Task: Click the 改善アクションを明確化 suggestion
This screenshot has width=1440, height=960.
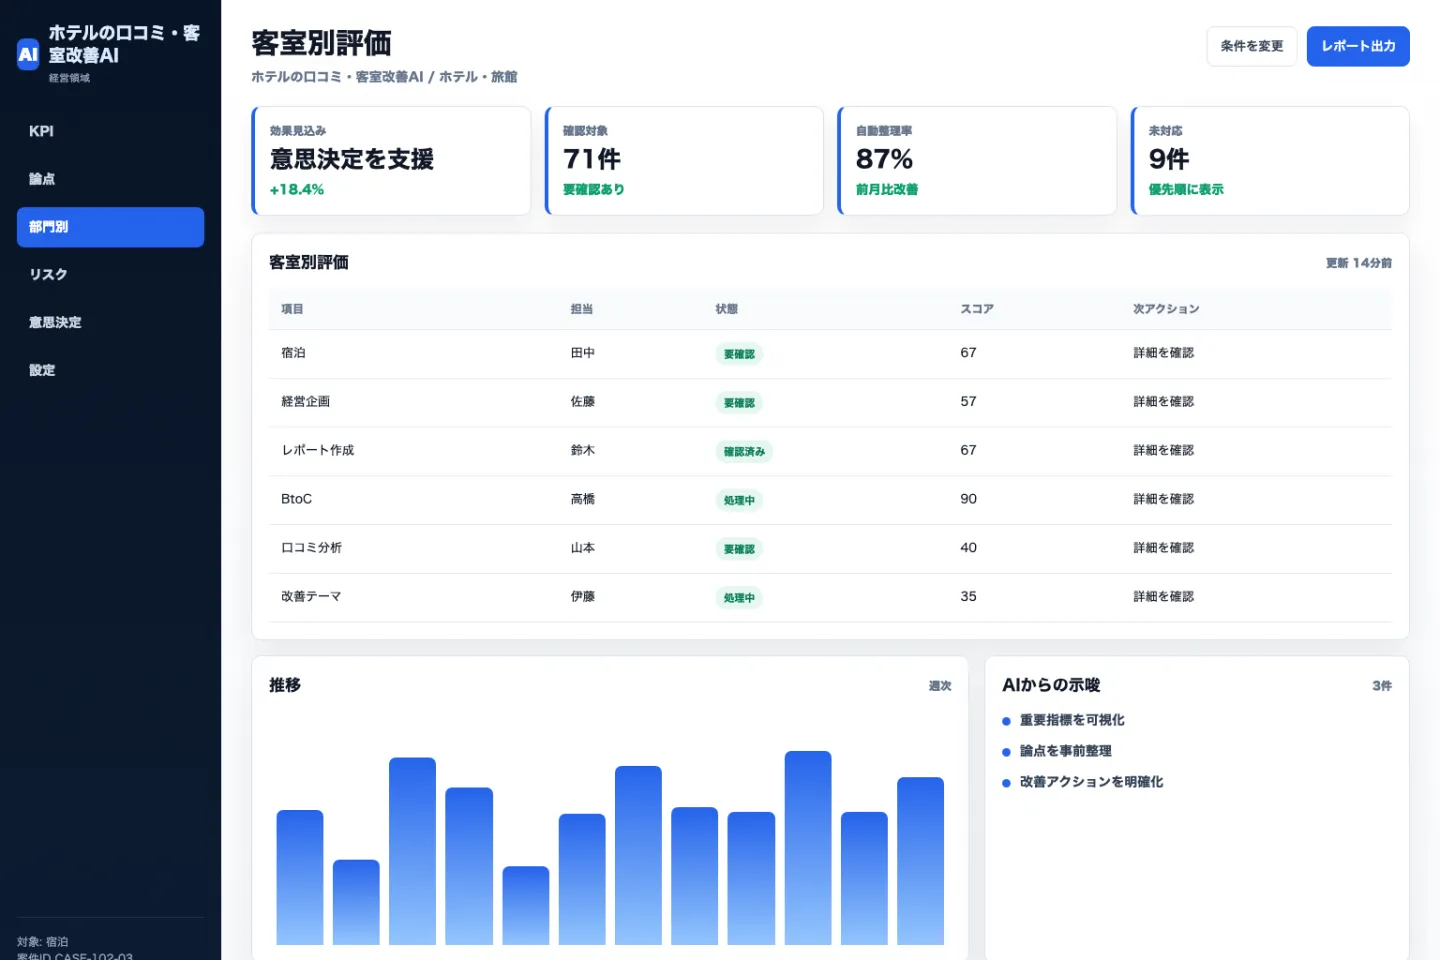Action: click(x=1091, y=782)
